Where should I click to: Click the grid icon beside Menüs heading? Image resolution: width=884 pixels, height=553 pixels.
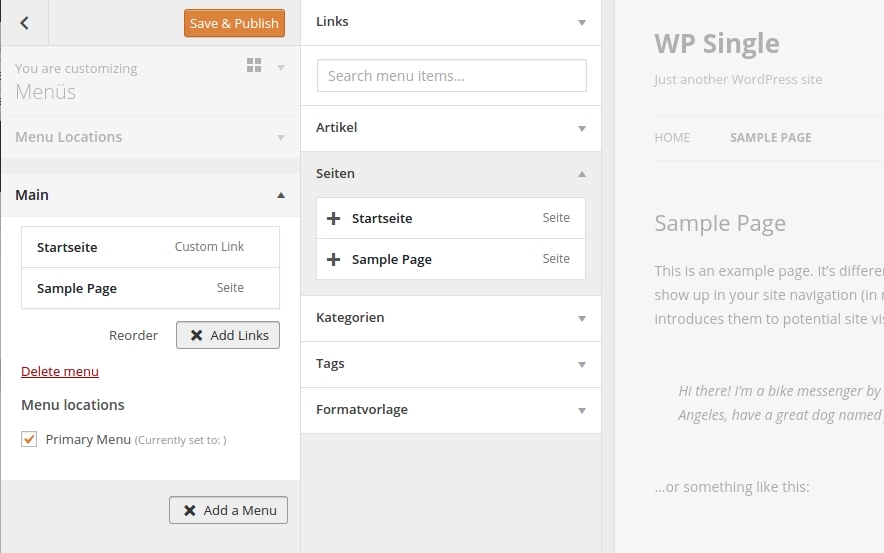coord(254,66)
